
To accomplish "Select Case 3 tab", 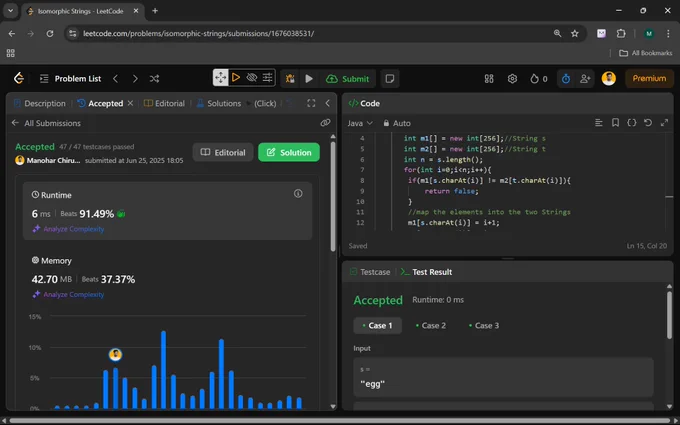I will [484, 325].
